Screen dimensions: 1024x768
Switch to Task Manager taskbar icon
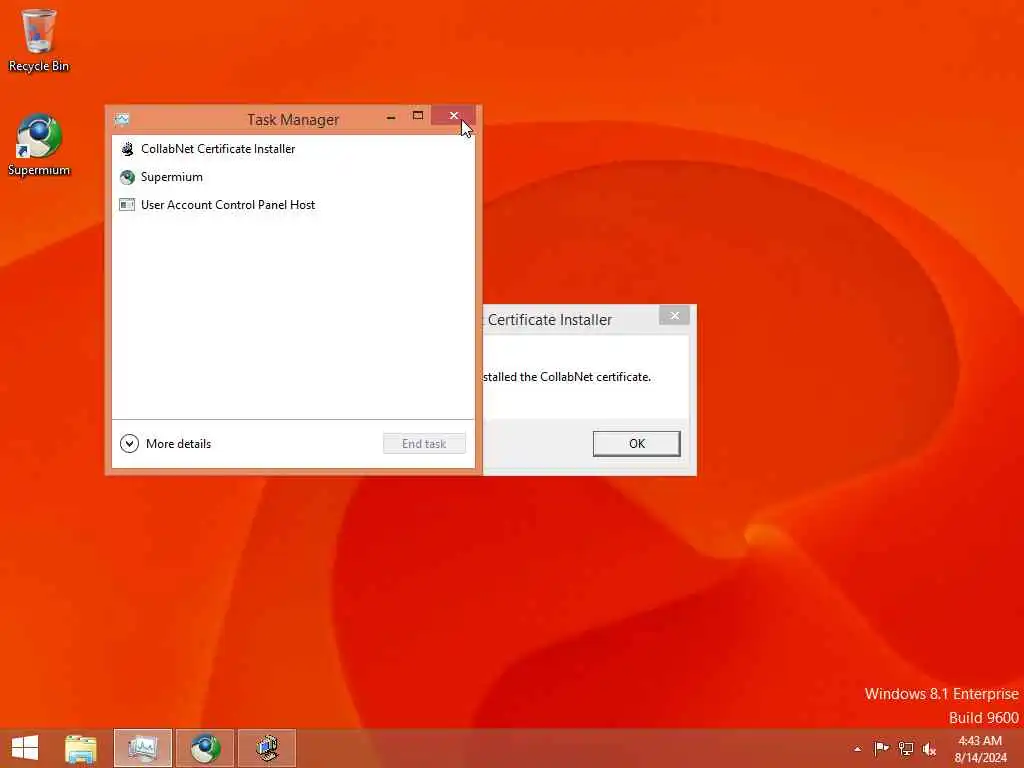pyautogui.click(x=143, y=748)
